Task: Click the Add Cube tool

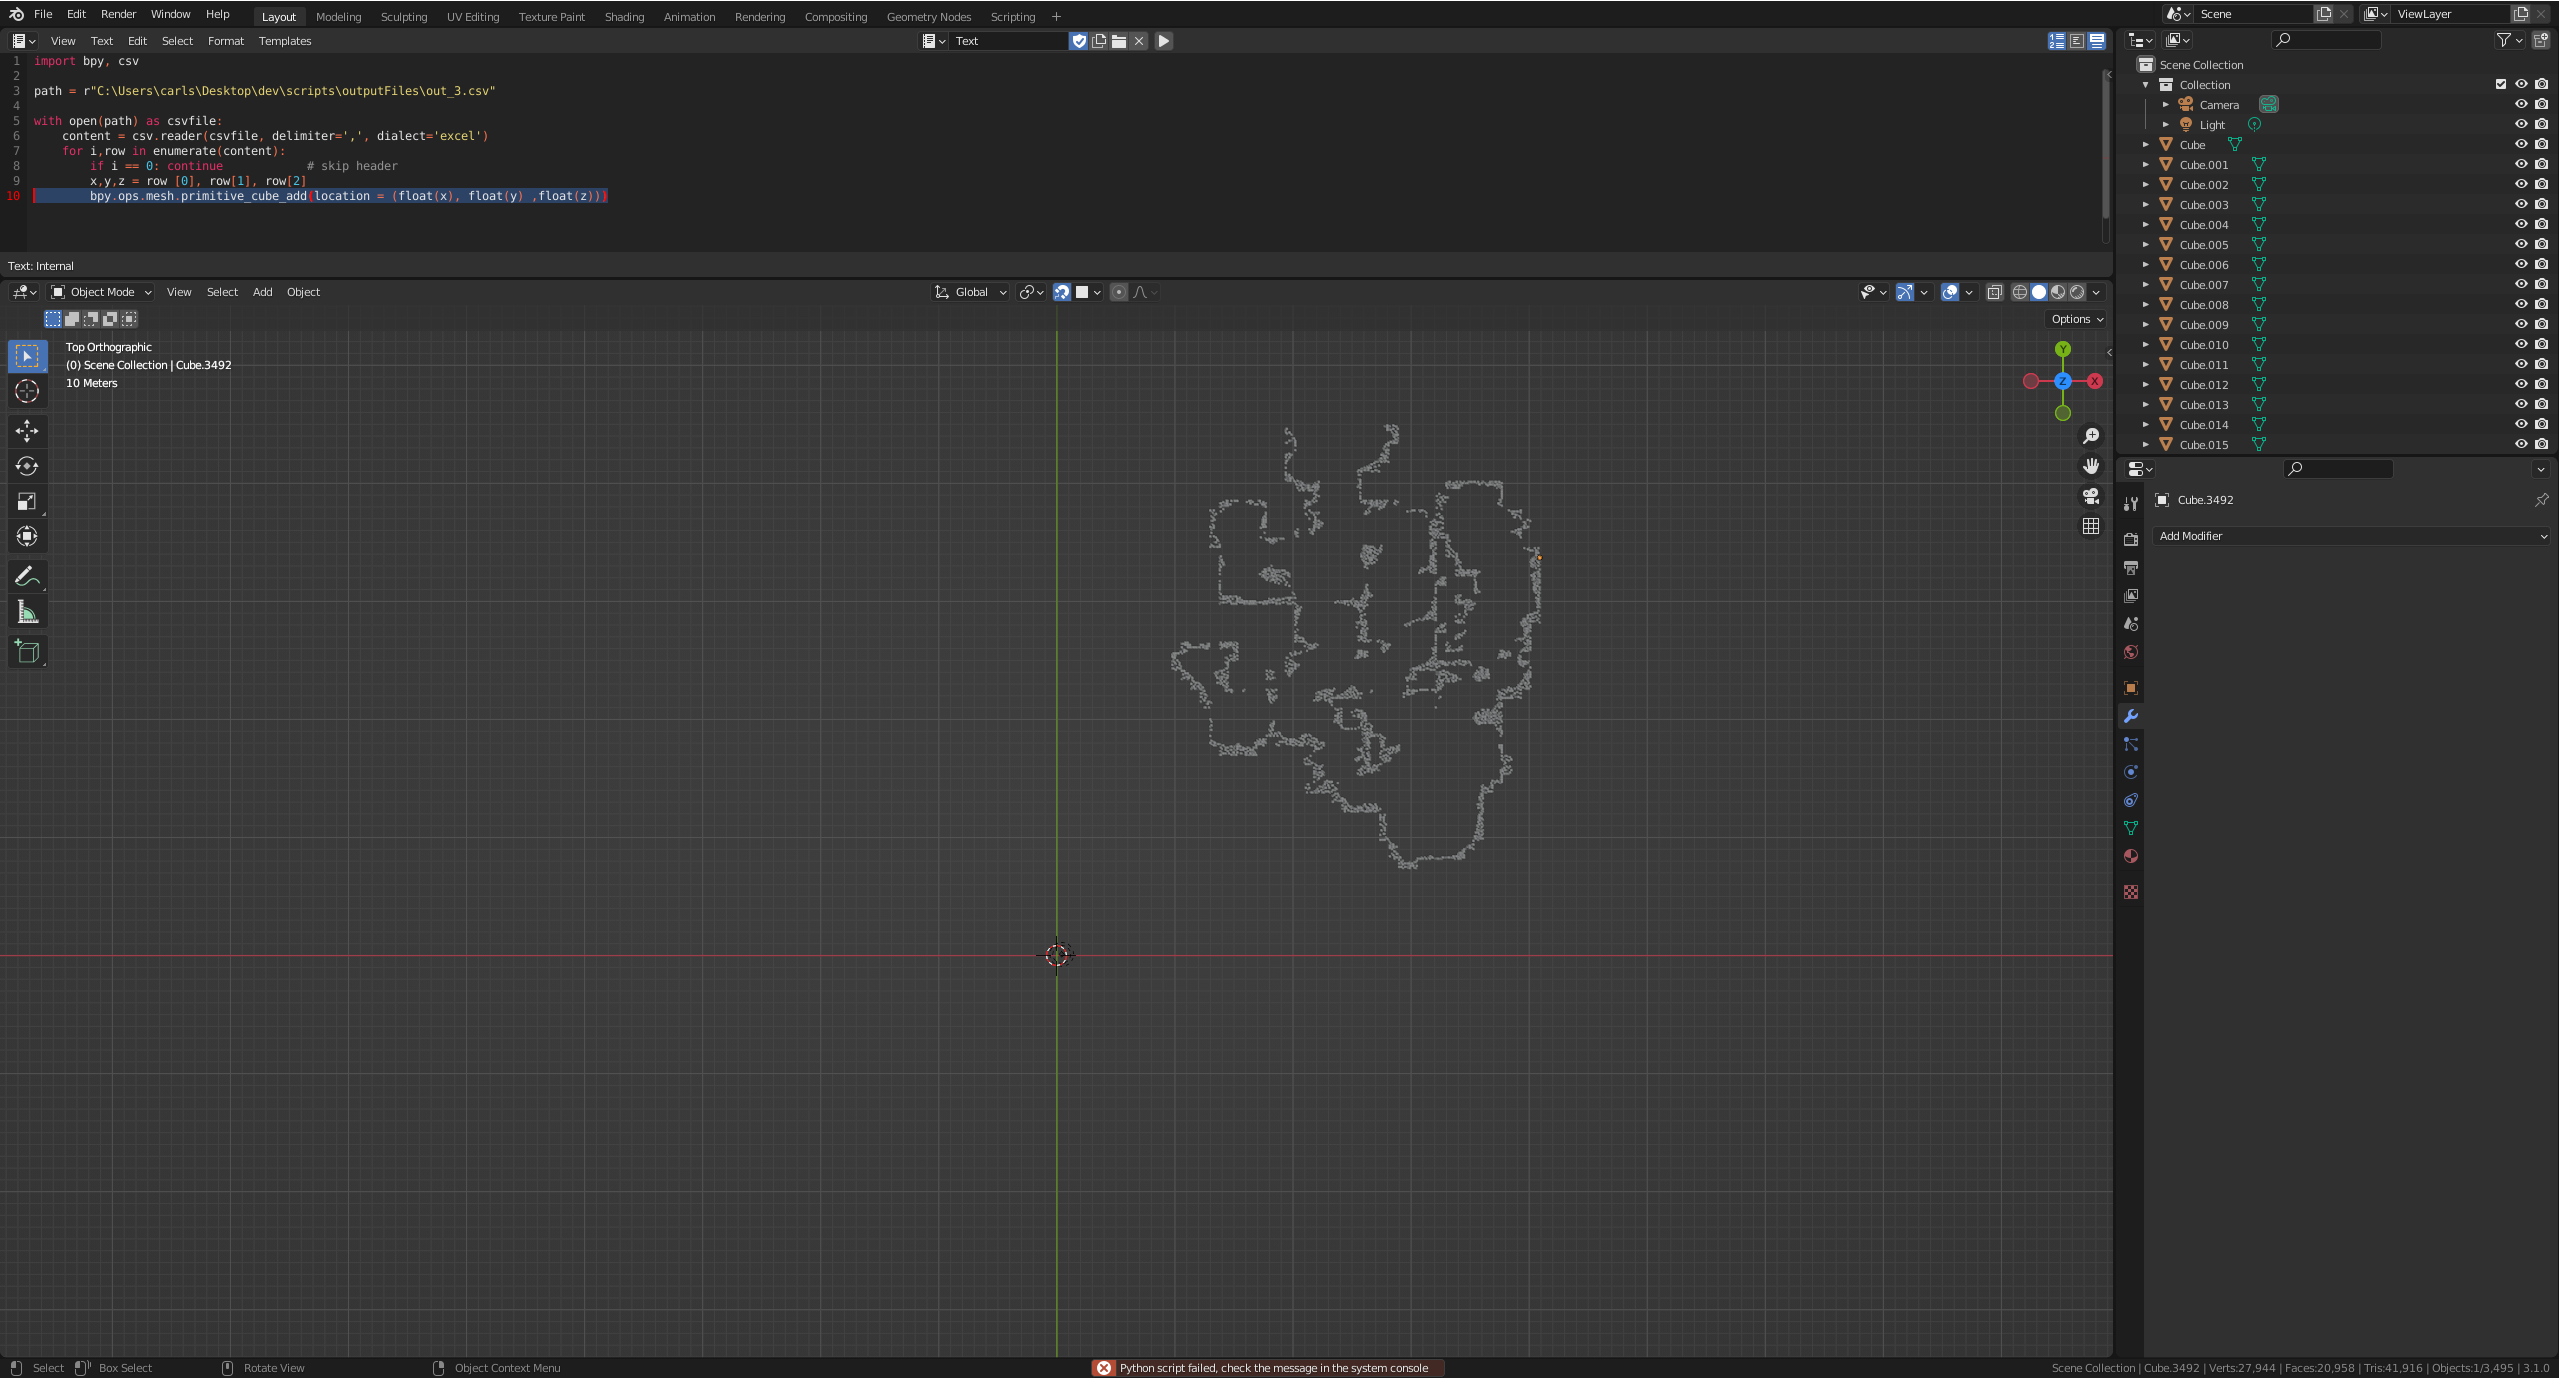Action: [27, 652]
